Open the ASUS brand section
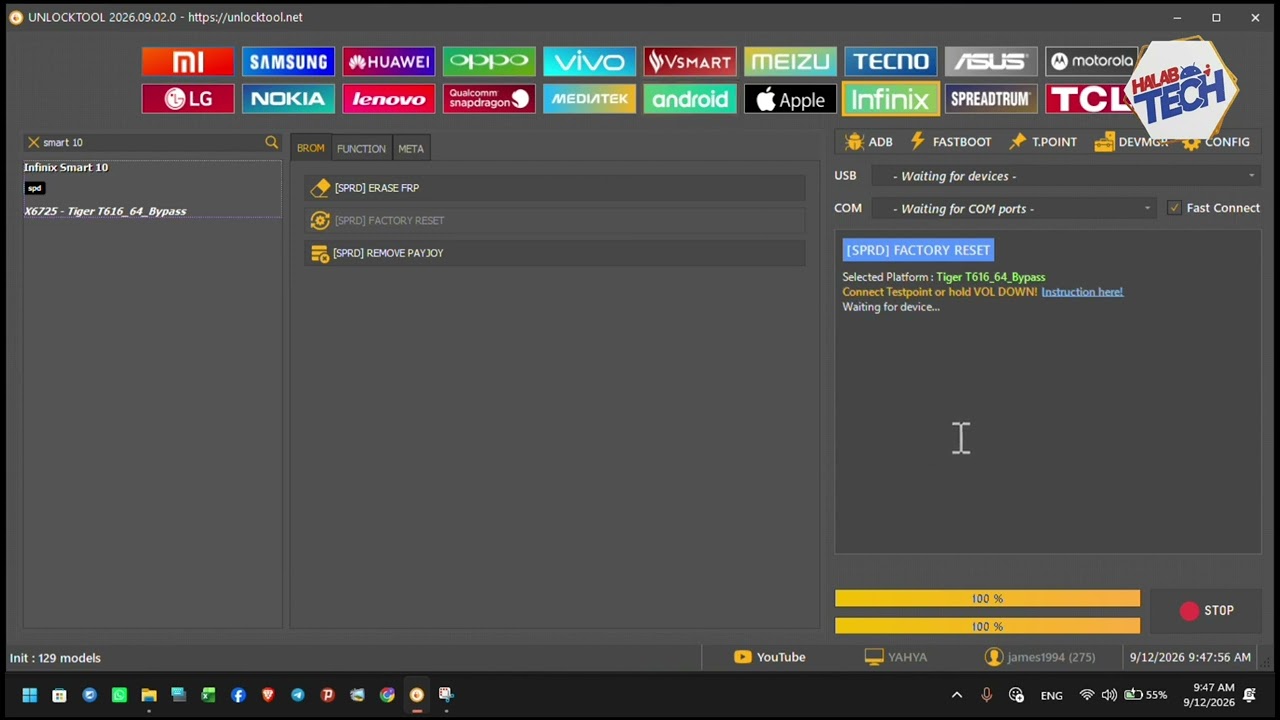1280x720 pixels. click(991, 62)
